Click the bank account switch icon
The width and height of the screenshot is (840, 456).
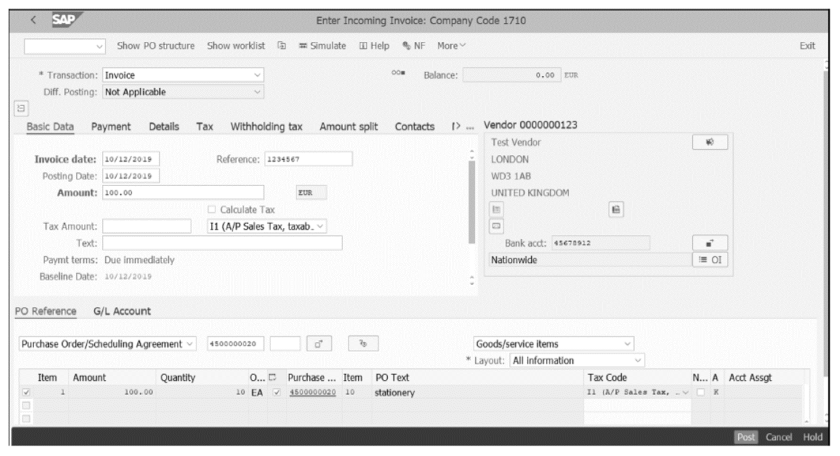click(709, 243)
